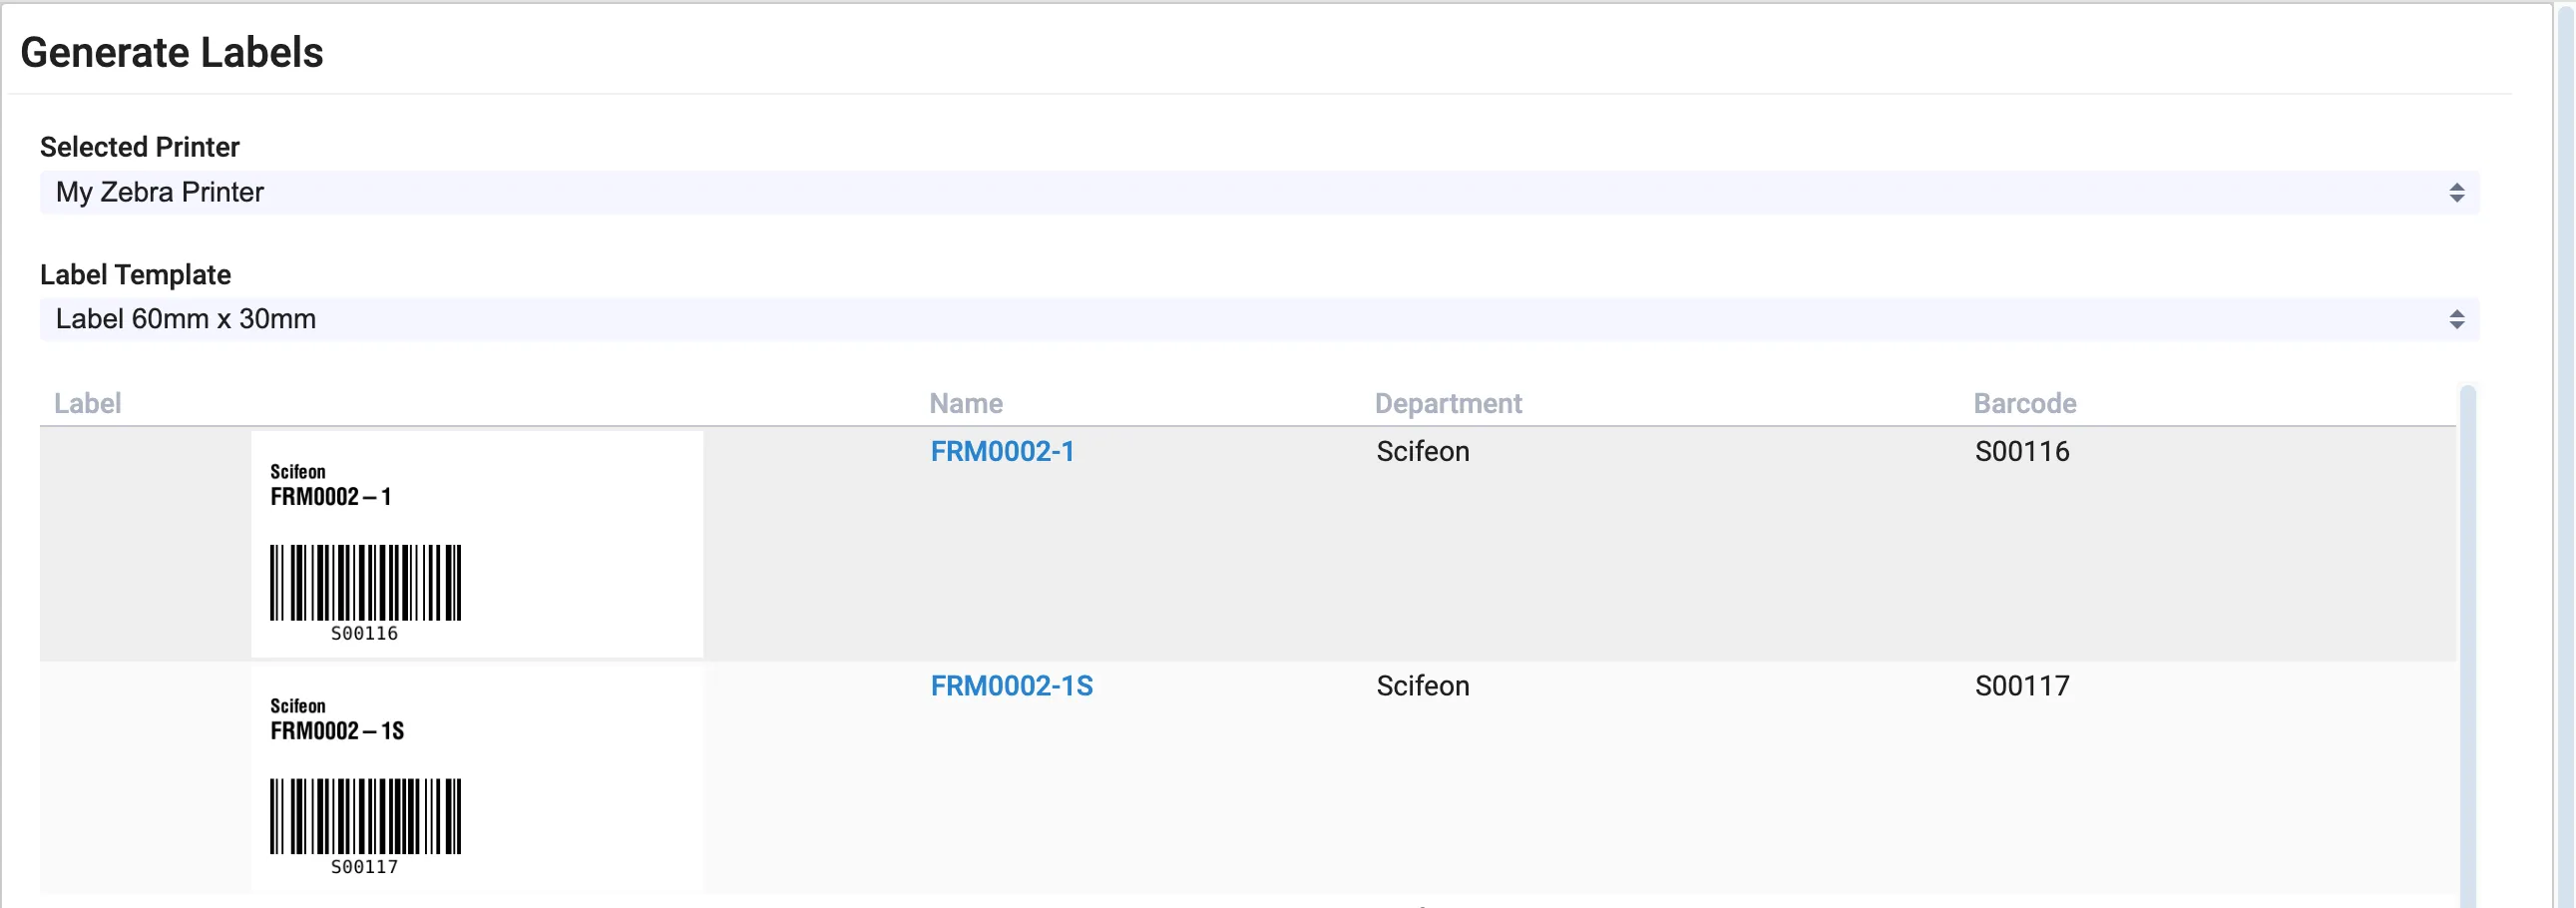Click the Barcode column header

tap(2024, 403)
